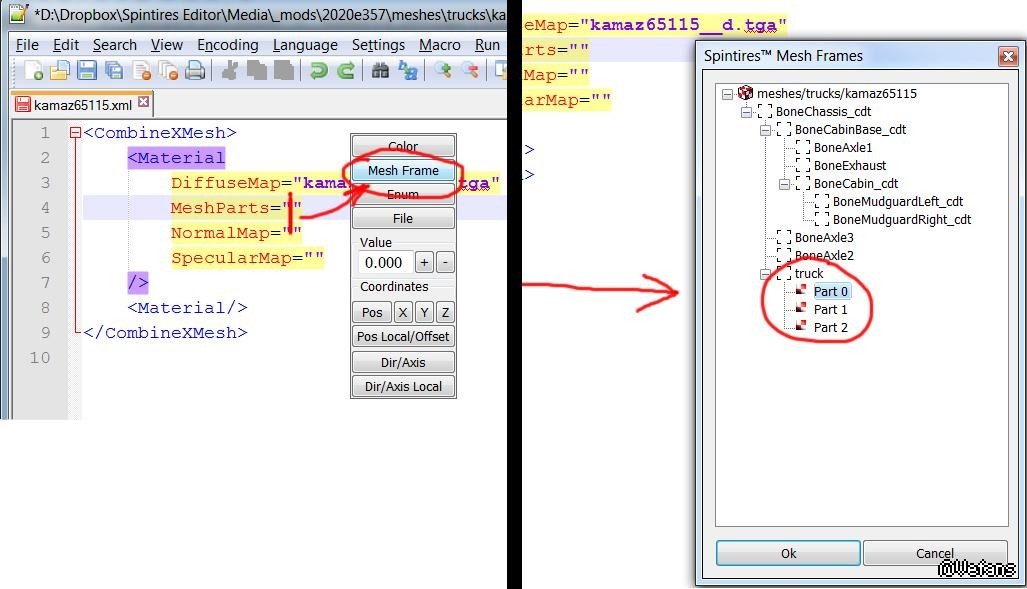Create a new document via toolbar icon
1027x589 pixels.
click(34, 70)
